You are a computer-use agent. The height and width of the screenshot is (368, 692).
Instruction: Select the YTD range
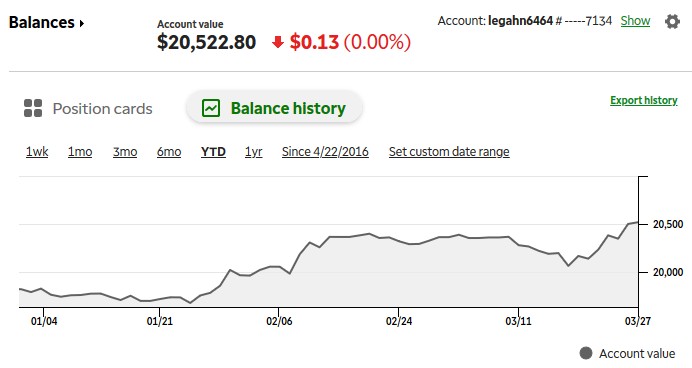click(x=213, y=152)
